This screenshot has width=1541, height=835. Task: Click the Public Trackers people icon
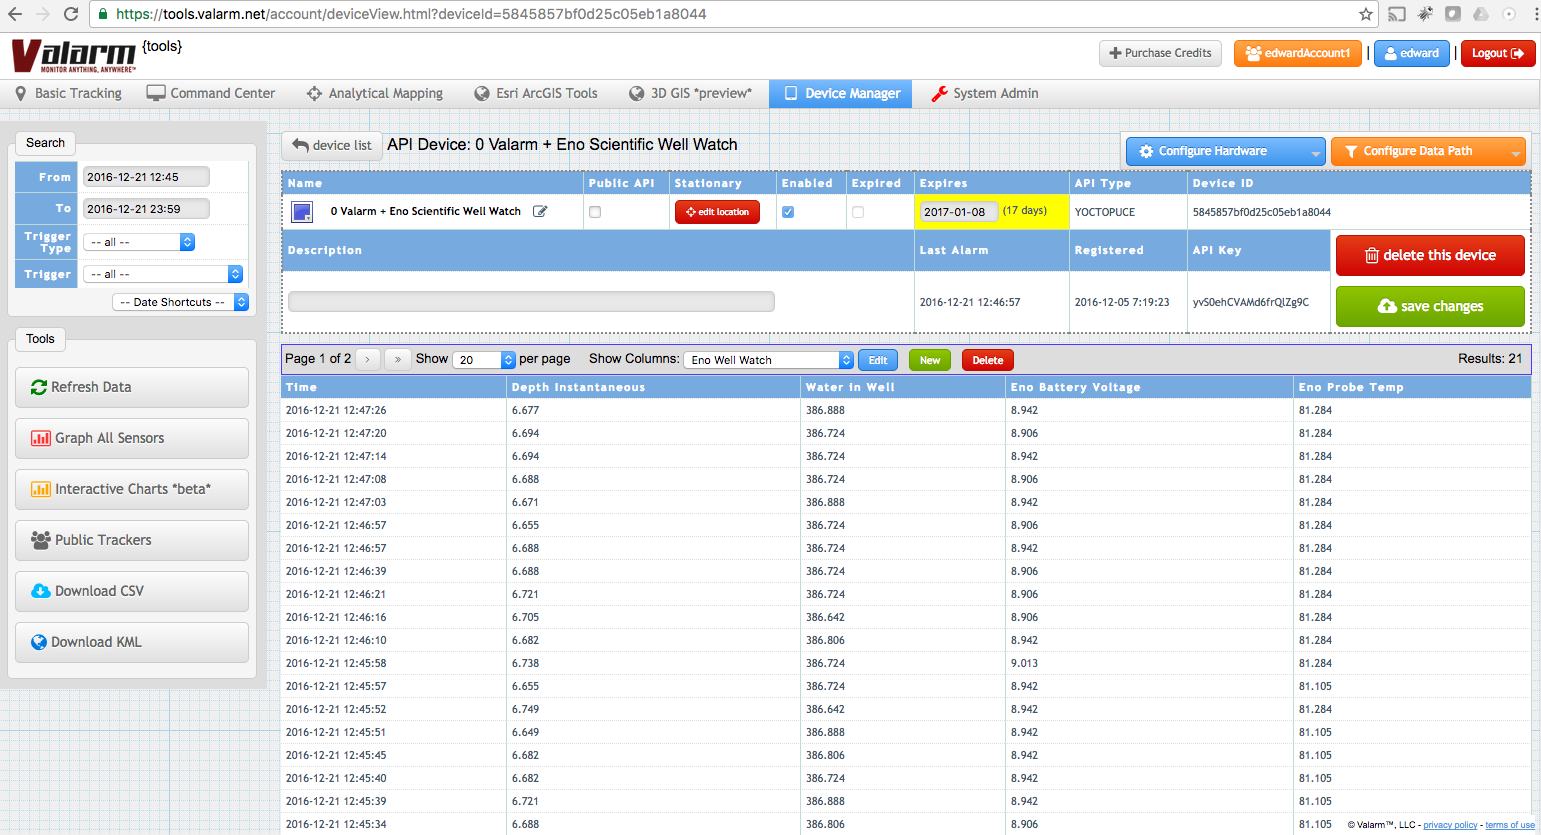[x=41, y=540]
